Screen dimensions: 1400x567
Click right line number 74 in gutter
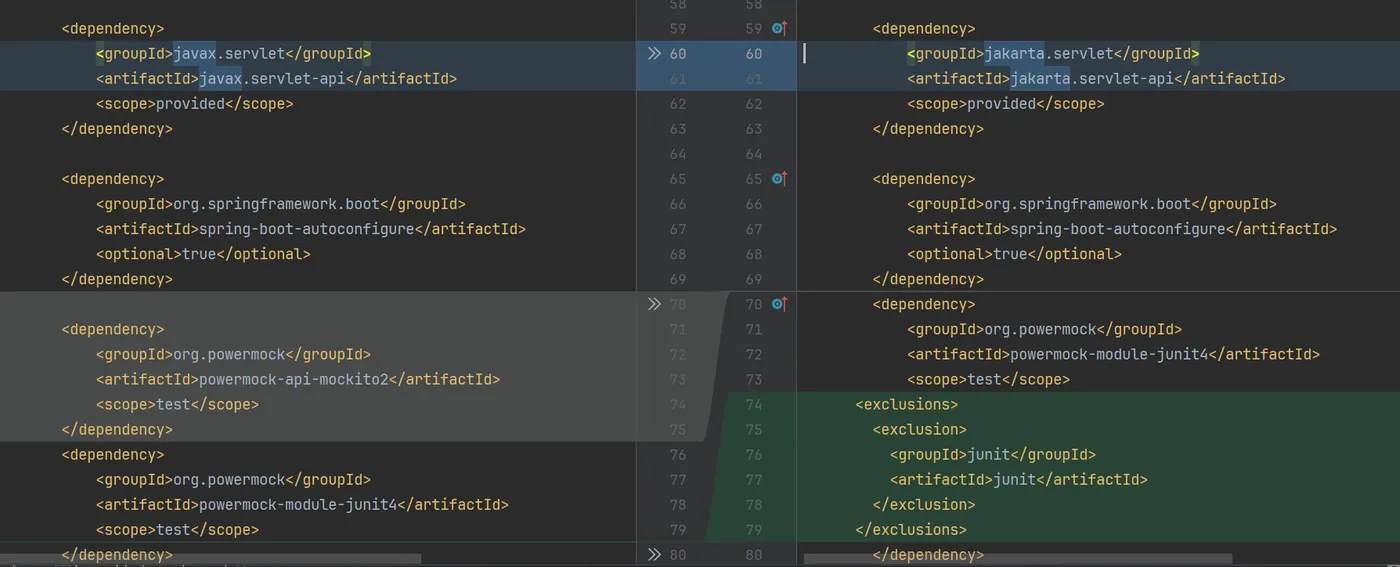(x=753, y=404)
